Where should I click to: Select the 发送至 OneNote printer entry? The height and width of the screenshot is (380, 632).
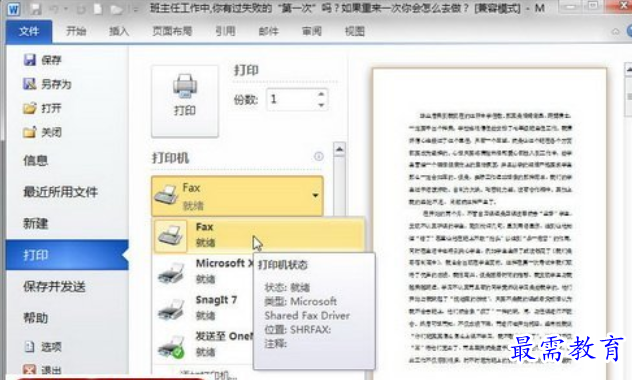204,344
